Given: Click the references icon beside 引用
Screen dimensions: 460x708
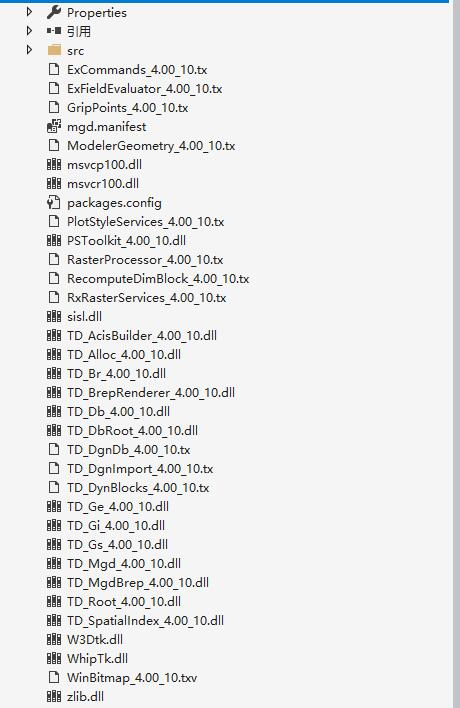Looking at the screenshot, I should (x=54, y=31).
